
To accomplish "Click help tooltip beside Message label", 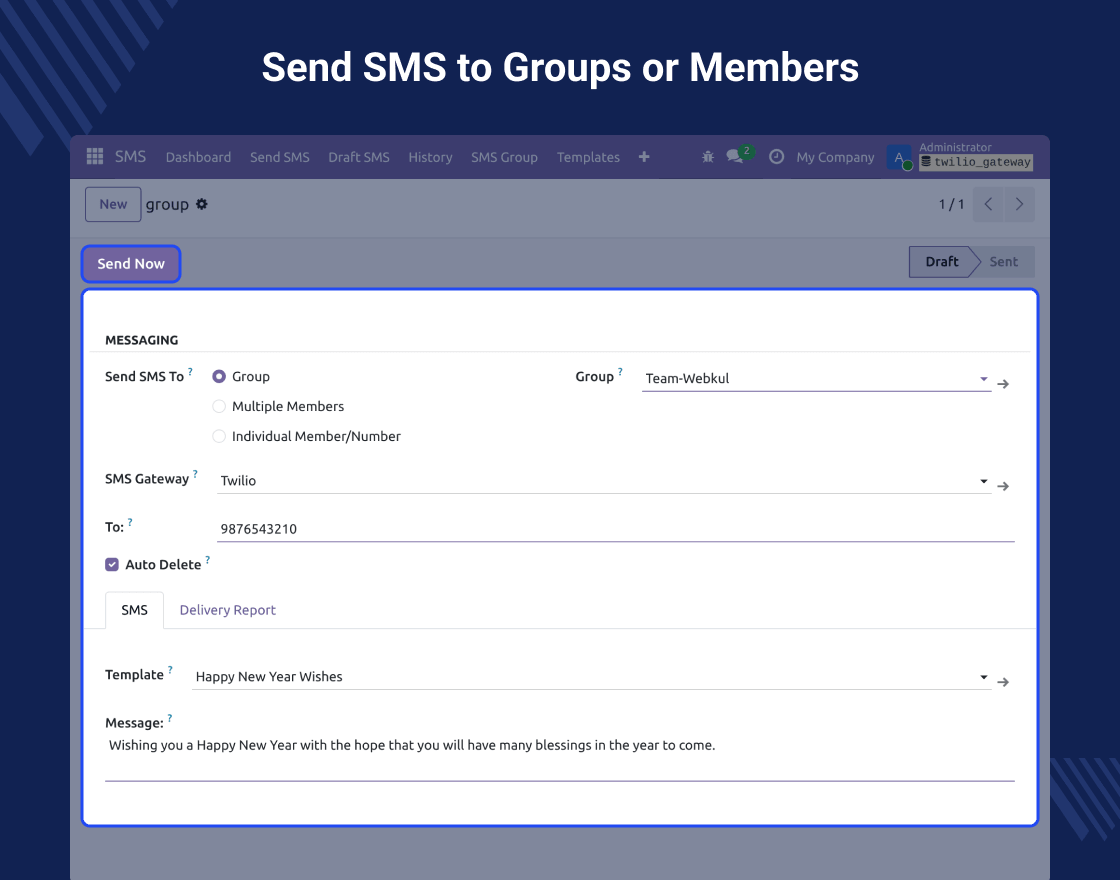I will [x=169, y=719].
